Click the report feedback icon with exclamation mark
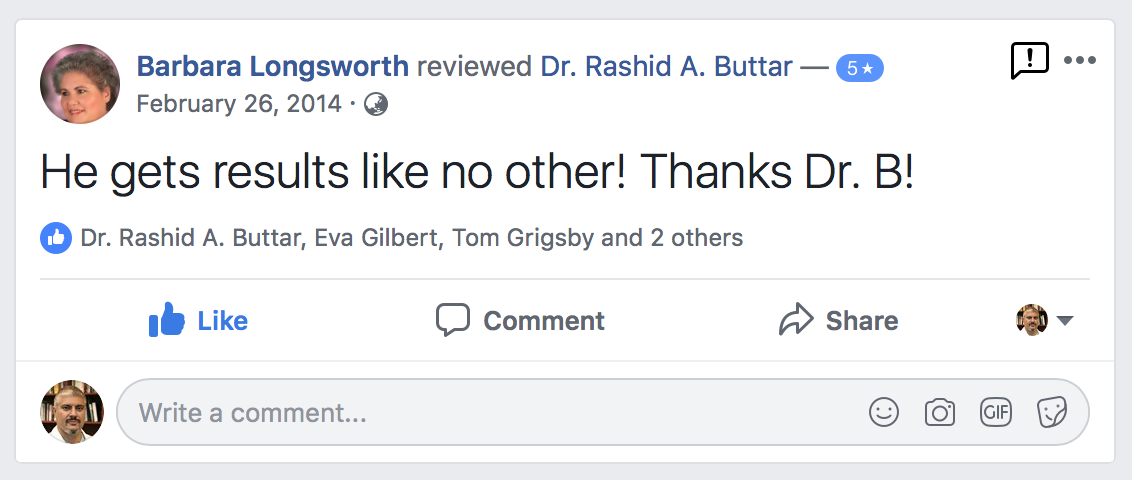This screenshot has width=1132, height=480. tap(1029, 60)
